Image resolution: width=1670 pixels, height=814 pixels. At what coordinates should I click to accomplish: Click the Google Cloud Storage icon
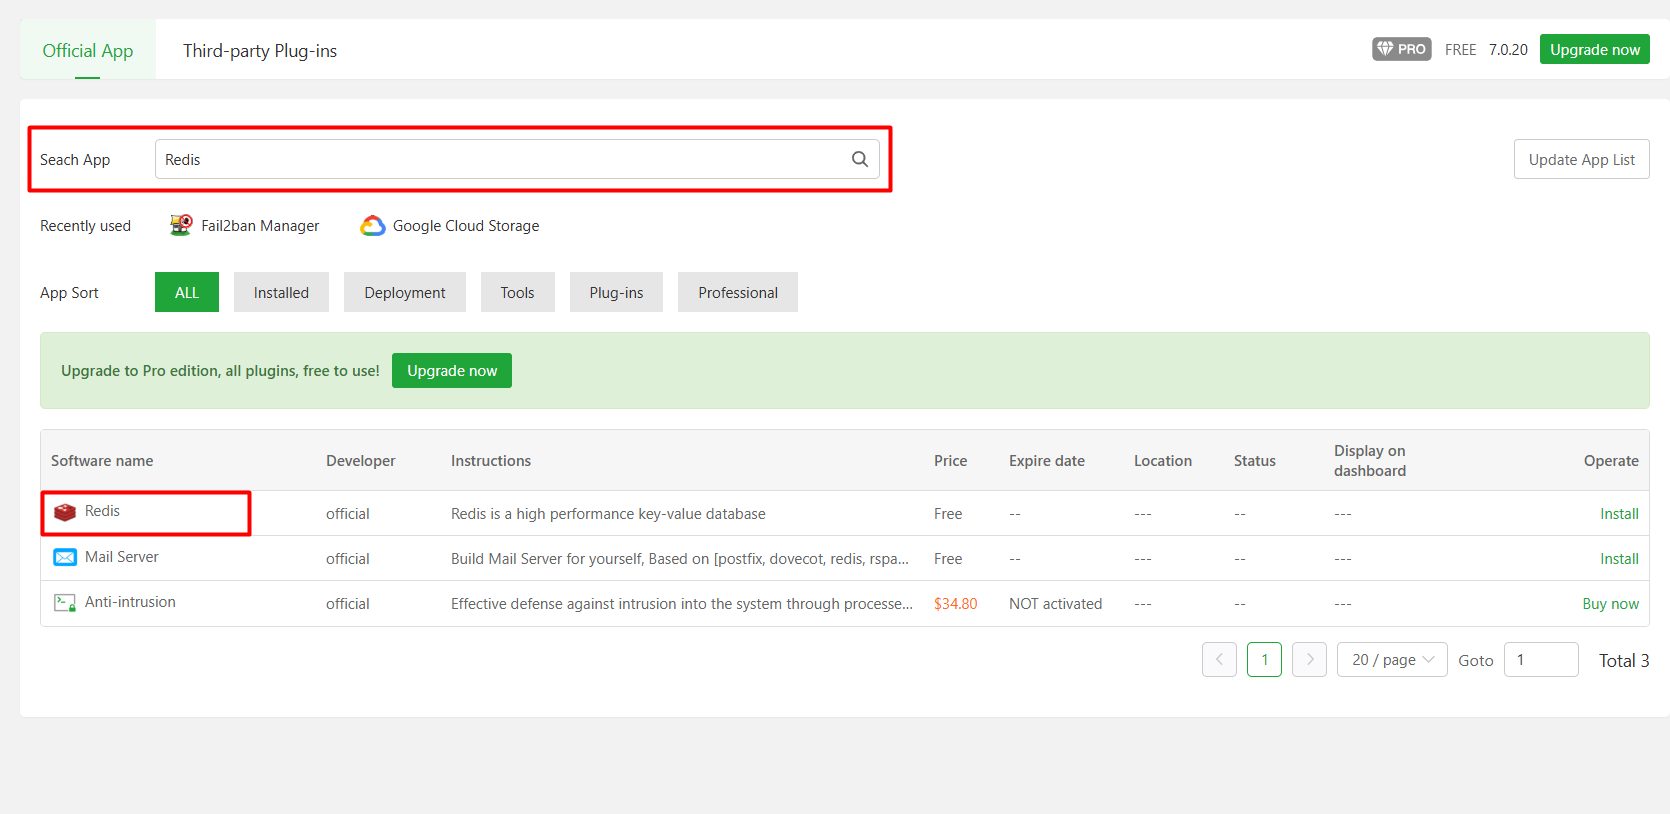[x=373, y=226]
